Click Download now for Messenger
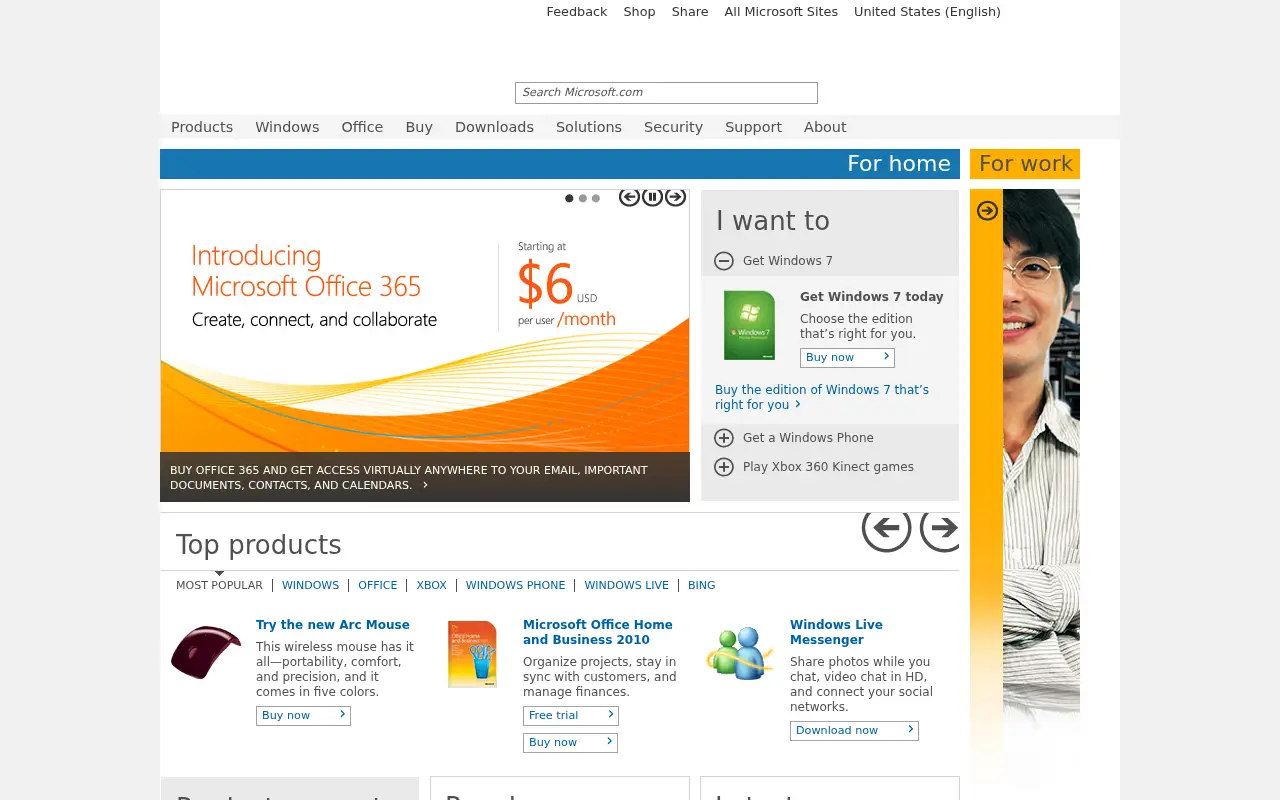The height and width of the screenshot is (800, 1280). [854, 731]
